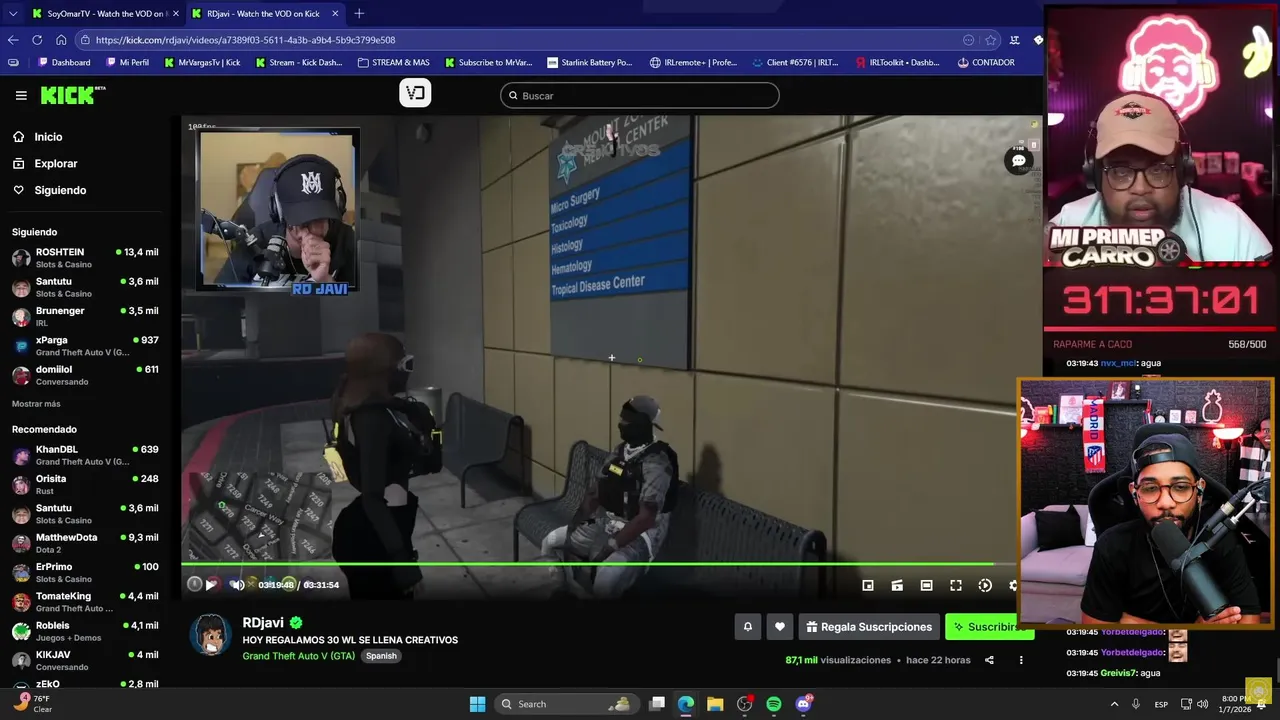Screen dimensions: 1280x720
Task: Close the SoyOmarTV tab
Action: [176, 13]
